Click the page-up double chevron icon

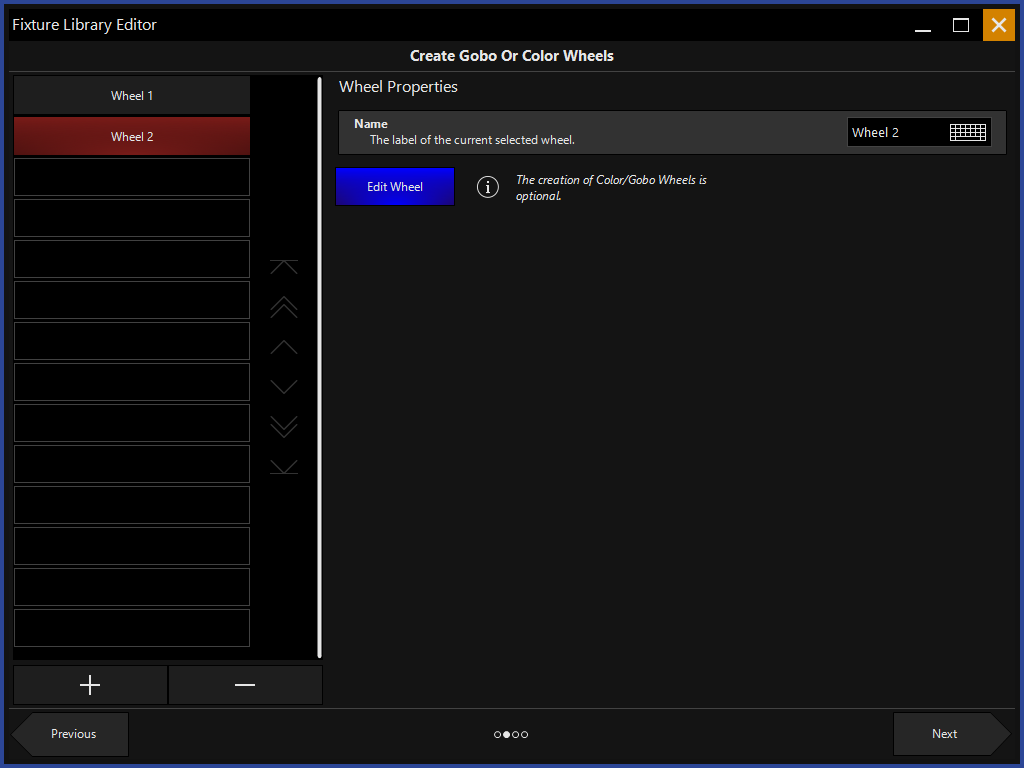(x=284, y=307)
